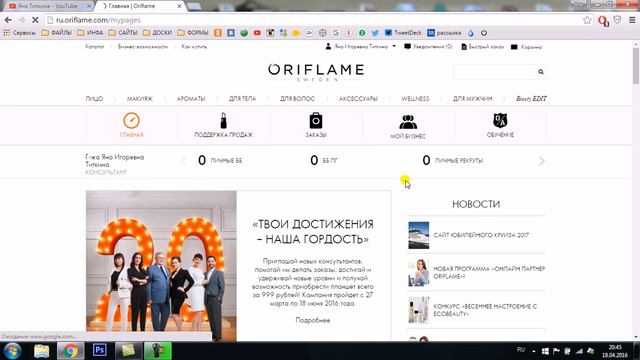Image resolution: width=640 pixels, height=360 pixels.
Task: Open the ЛИЦО category menu
Action: [x=94, y=99]
